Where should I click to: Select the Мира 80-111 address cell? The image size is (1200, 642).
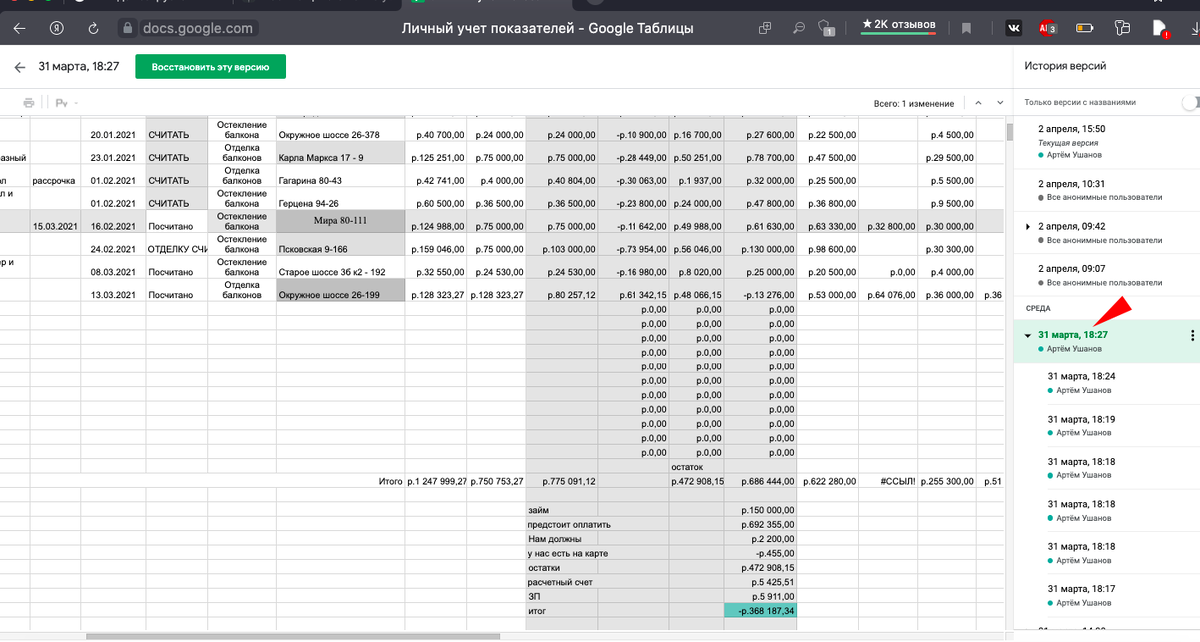[x=340, y=220]
